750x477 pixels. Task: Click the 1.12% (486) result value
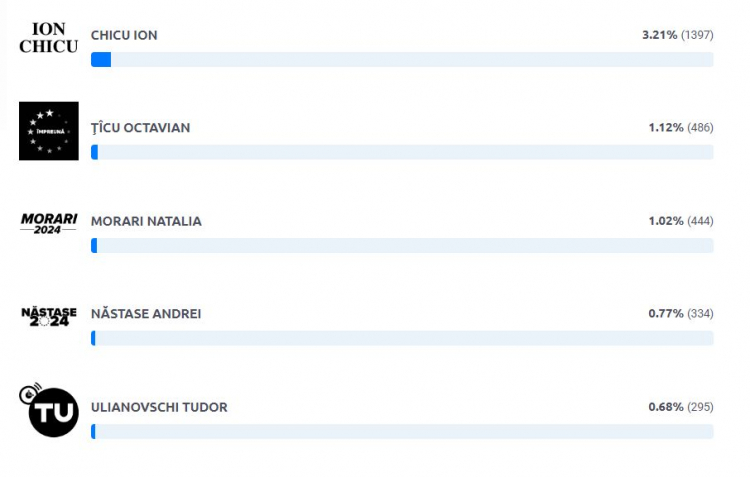point(681,128)
